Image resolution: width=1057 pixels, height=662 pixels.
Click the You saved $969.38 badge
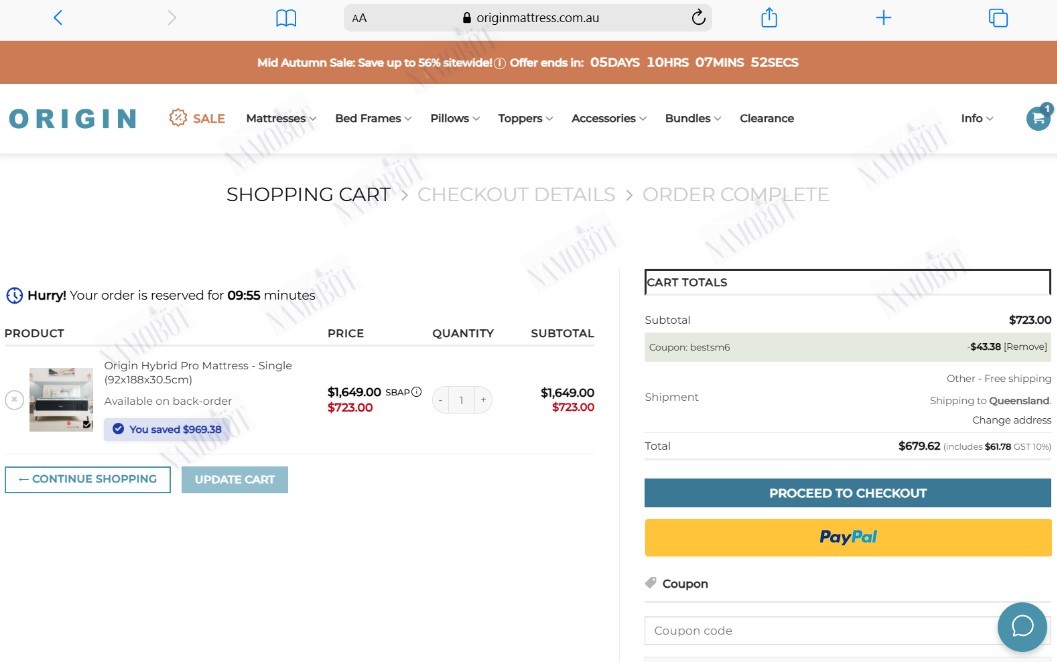coord(167,429)
